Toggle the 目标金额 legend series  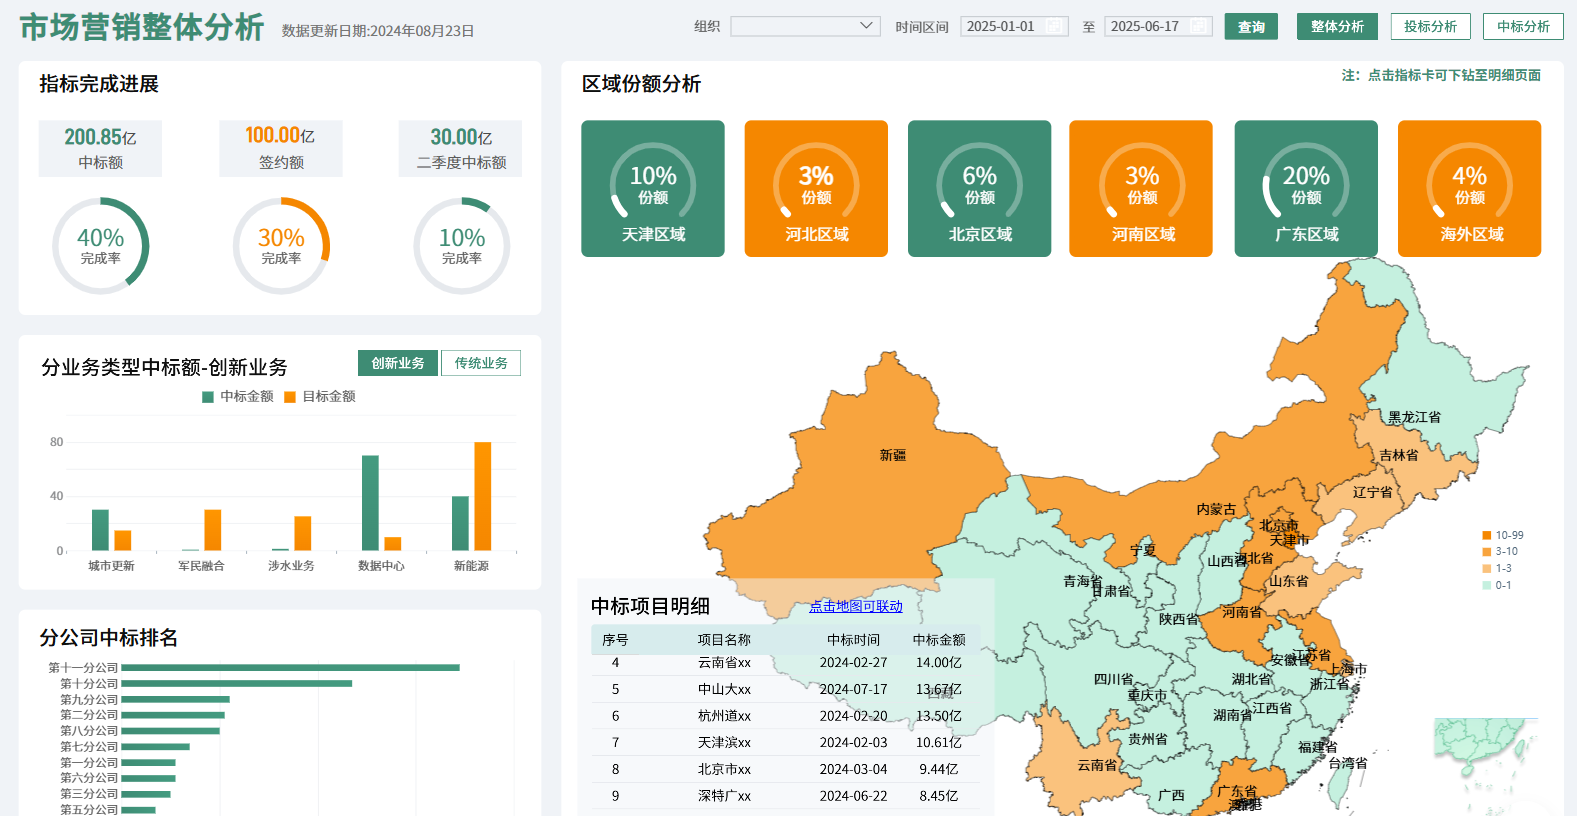[x=320, y=397]
